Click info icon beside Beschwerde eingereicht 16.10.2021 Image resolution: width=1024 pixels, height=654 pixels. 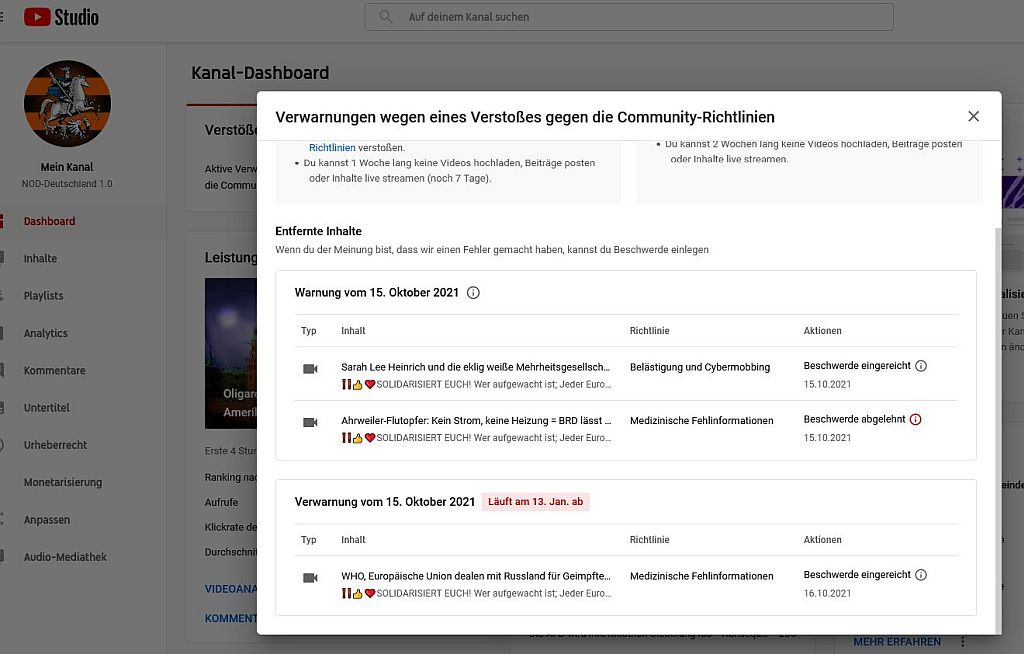pos(921,575)
